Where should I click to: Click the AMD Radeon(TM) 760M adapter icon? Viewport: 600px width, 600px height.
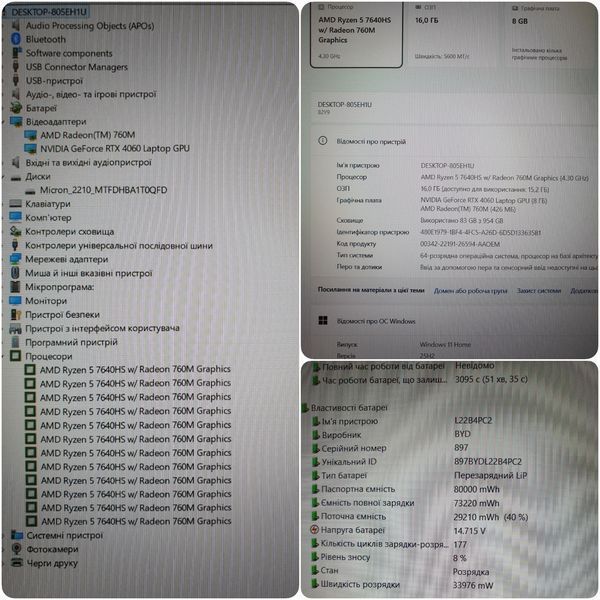coord(30,135)
